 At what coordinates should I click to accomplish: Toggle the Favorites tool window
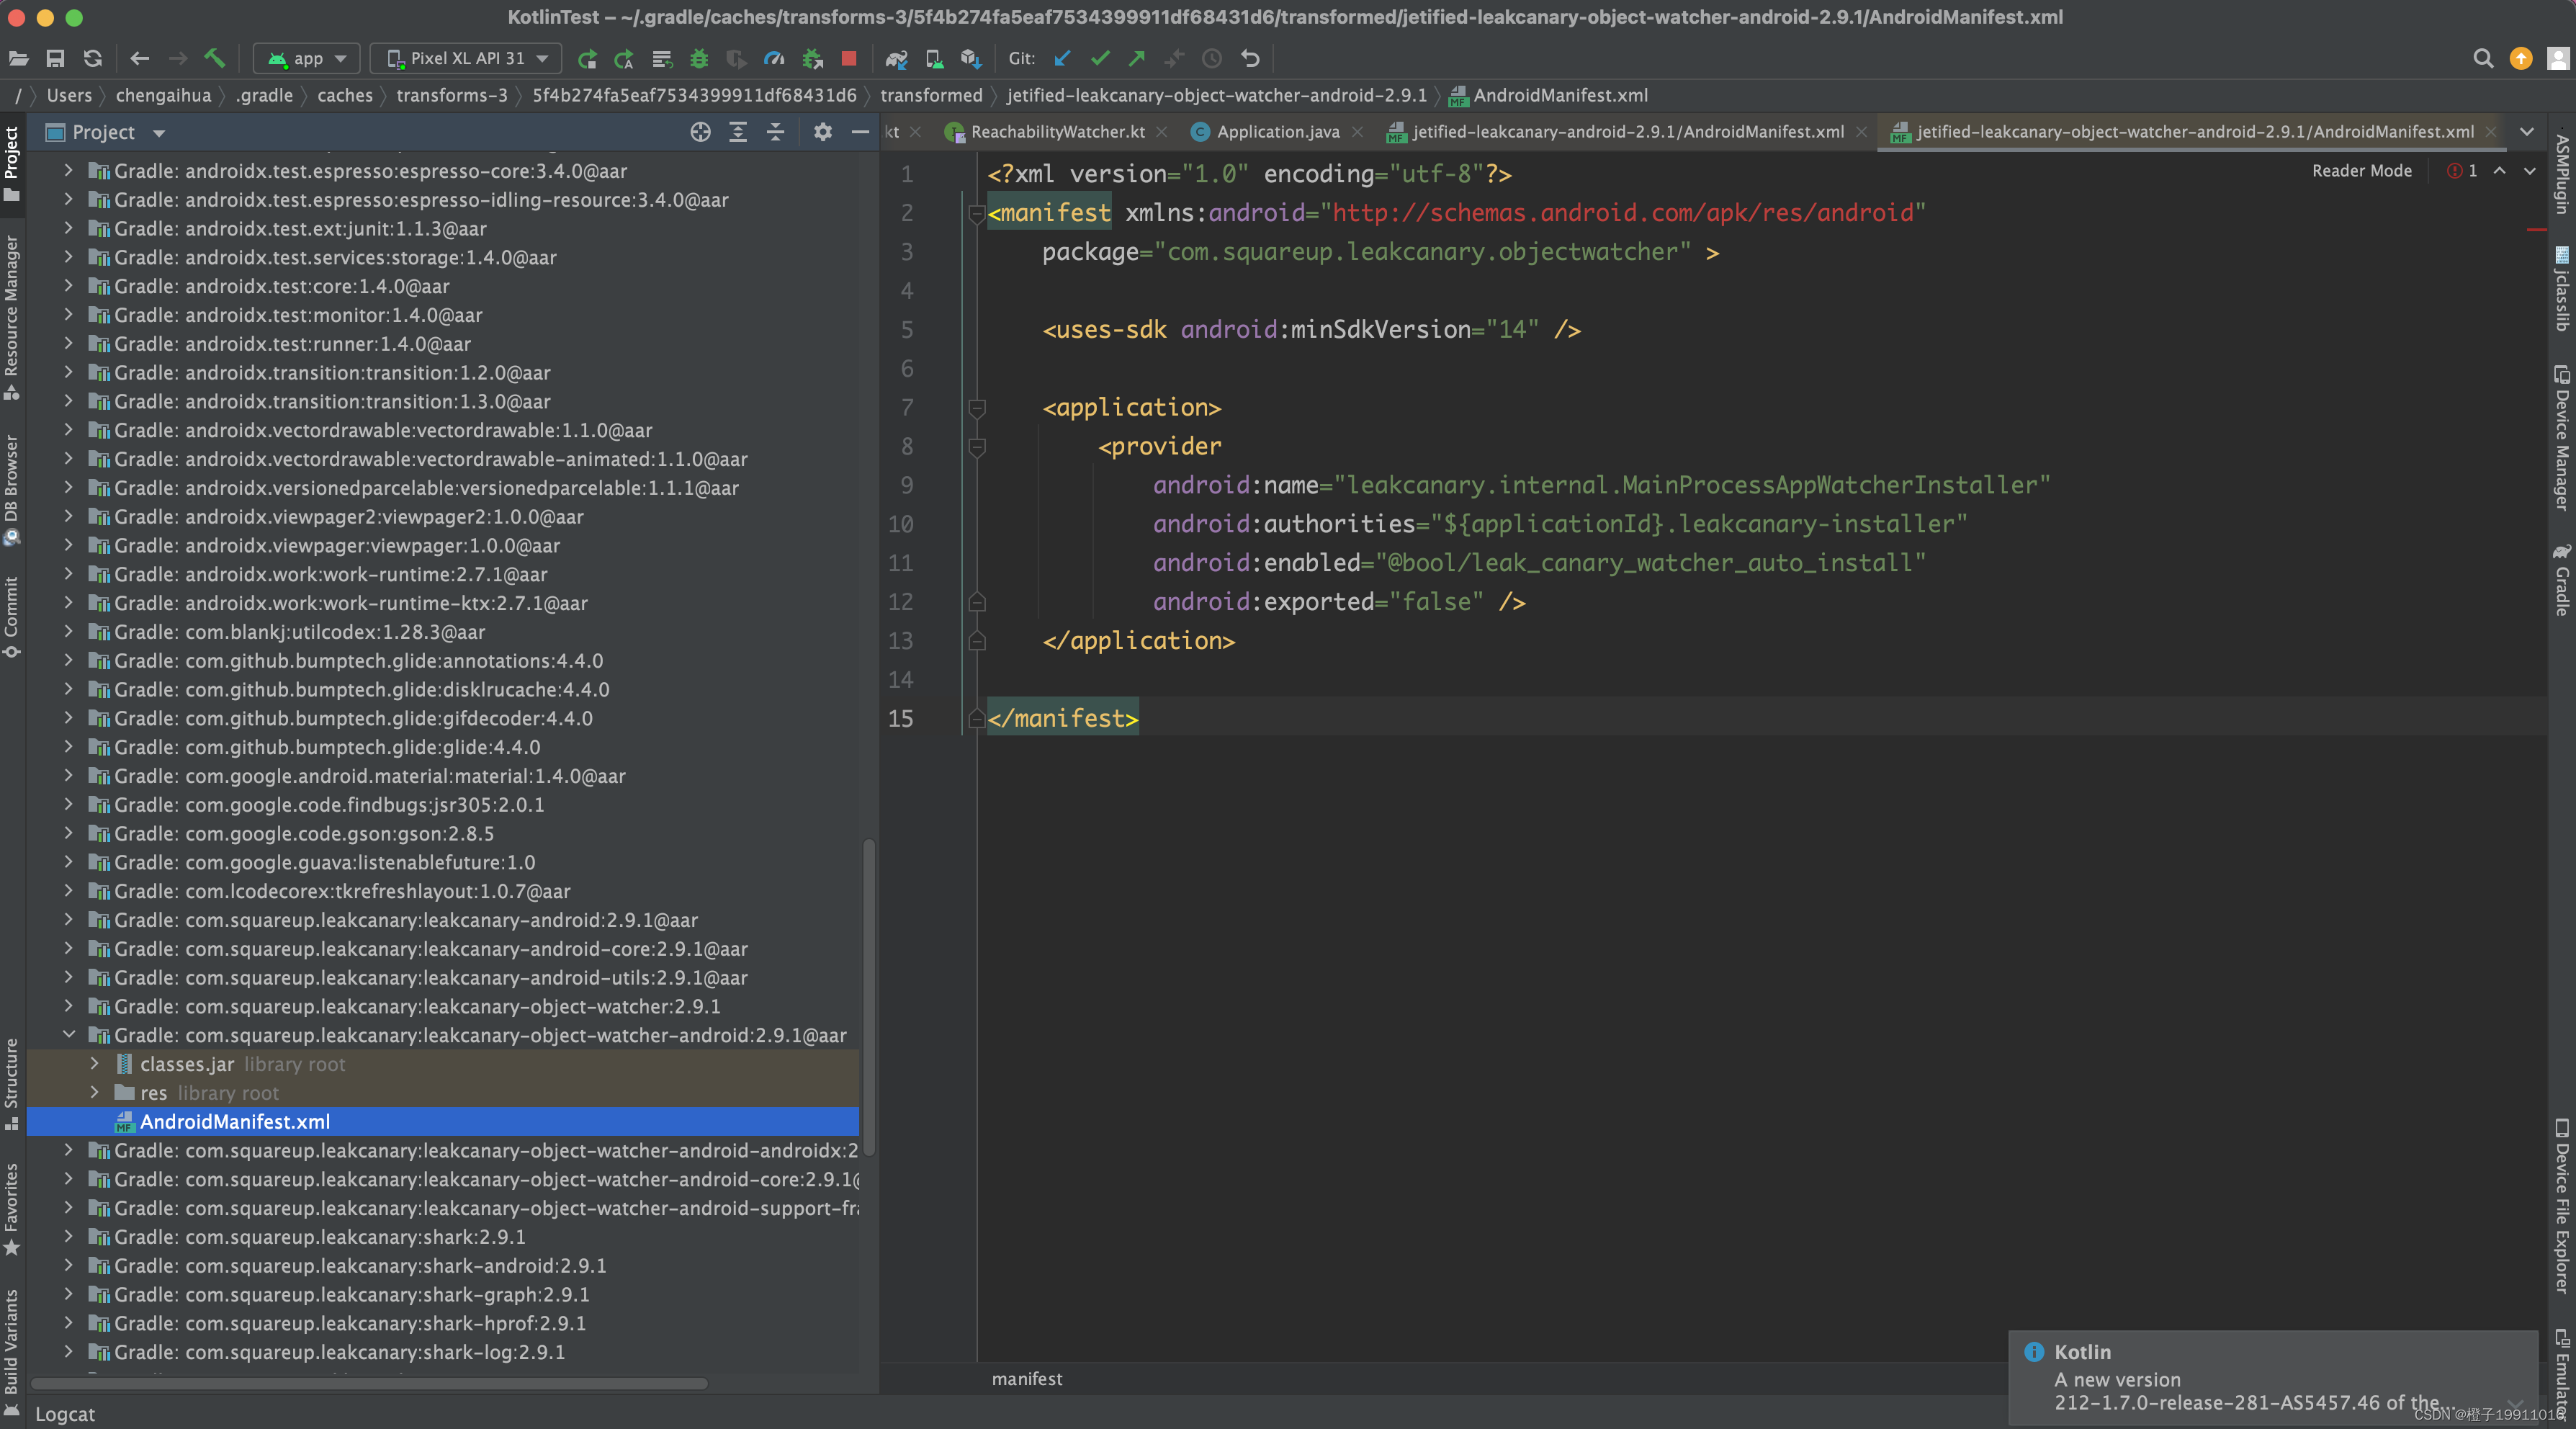coord(12,1209)
